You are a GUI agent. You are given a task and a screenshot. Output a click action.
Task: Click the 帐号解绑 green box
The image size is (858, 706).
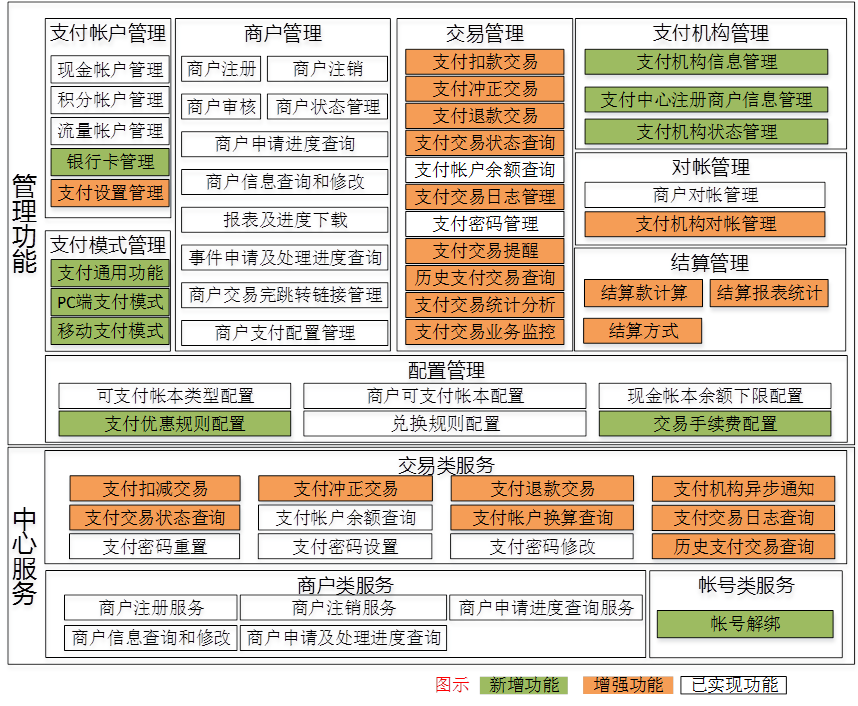pyautogui.click(x=744, y=624)
